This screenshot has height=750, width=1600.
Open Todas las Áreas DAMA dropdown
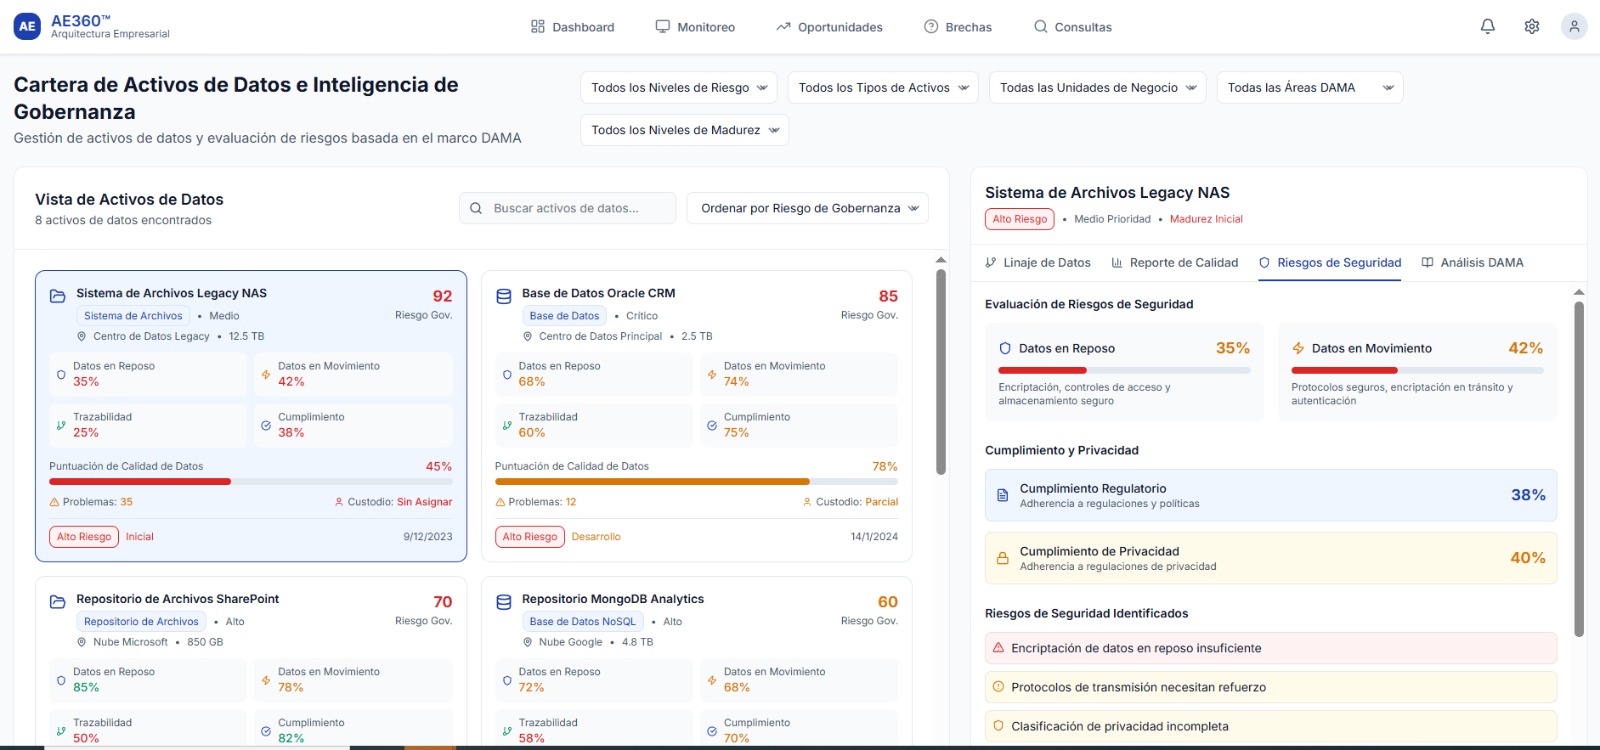point(1309,88)
